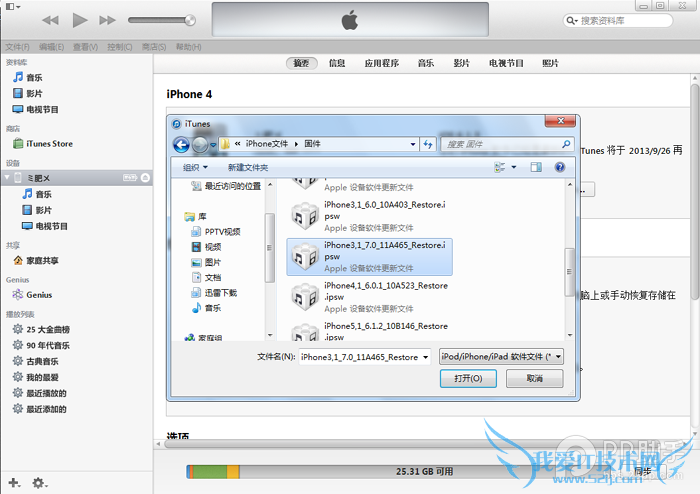Open the gear settings menu at bottom
The width and height of the screenshot is (700, 494).
pyautogui.click(x=39, y=483)
